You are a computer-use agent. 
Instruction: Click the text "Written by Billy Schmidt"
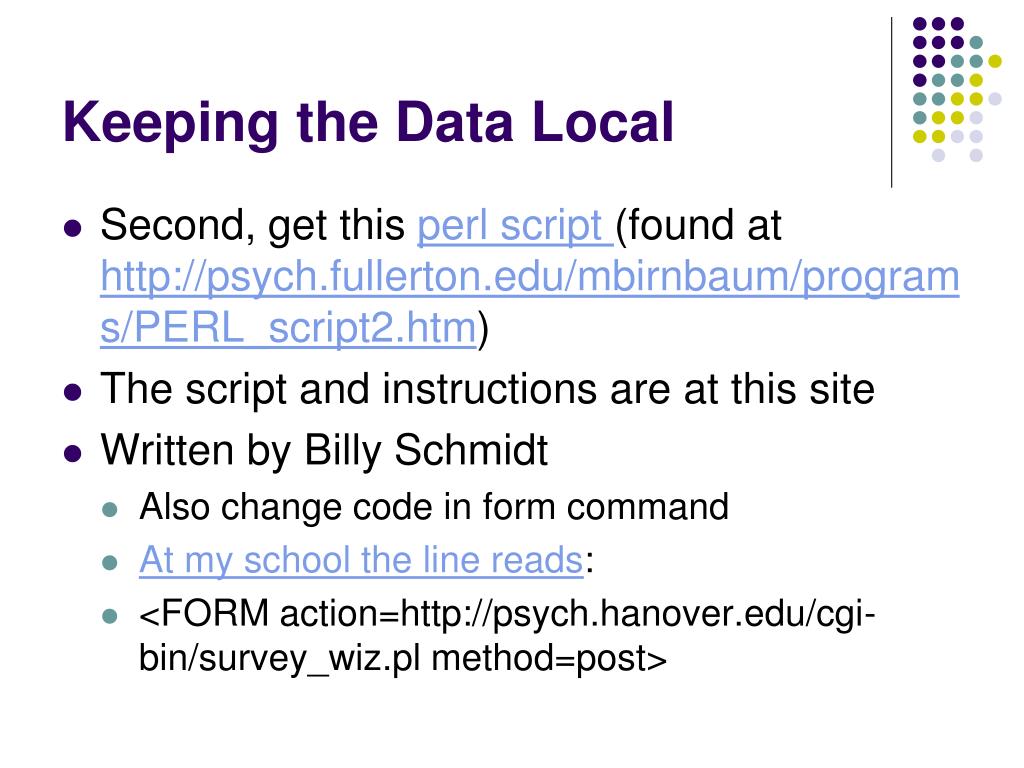pos(324,451)
